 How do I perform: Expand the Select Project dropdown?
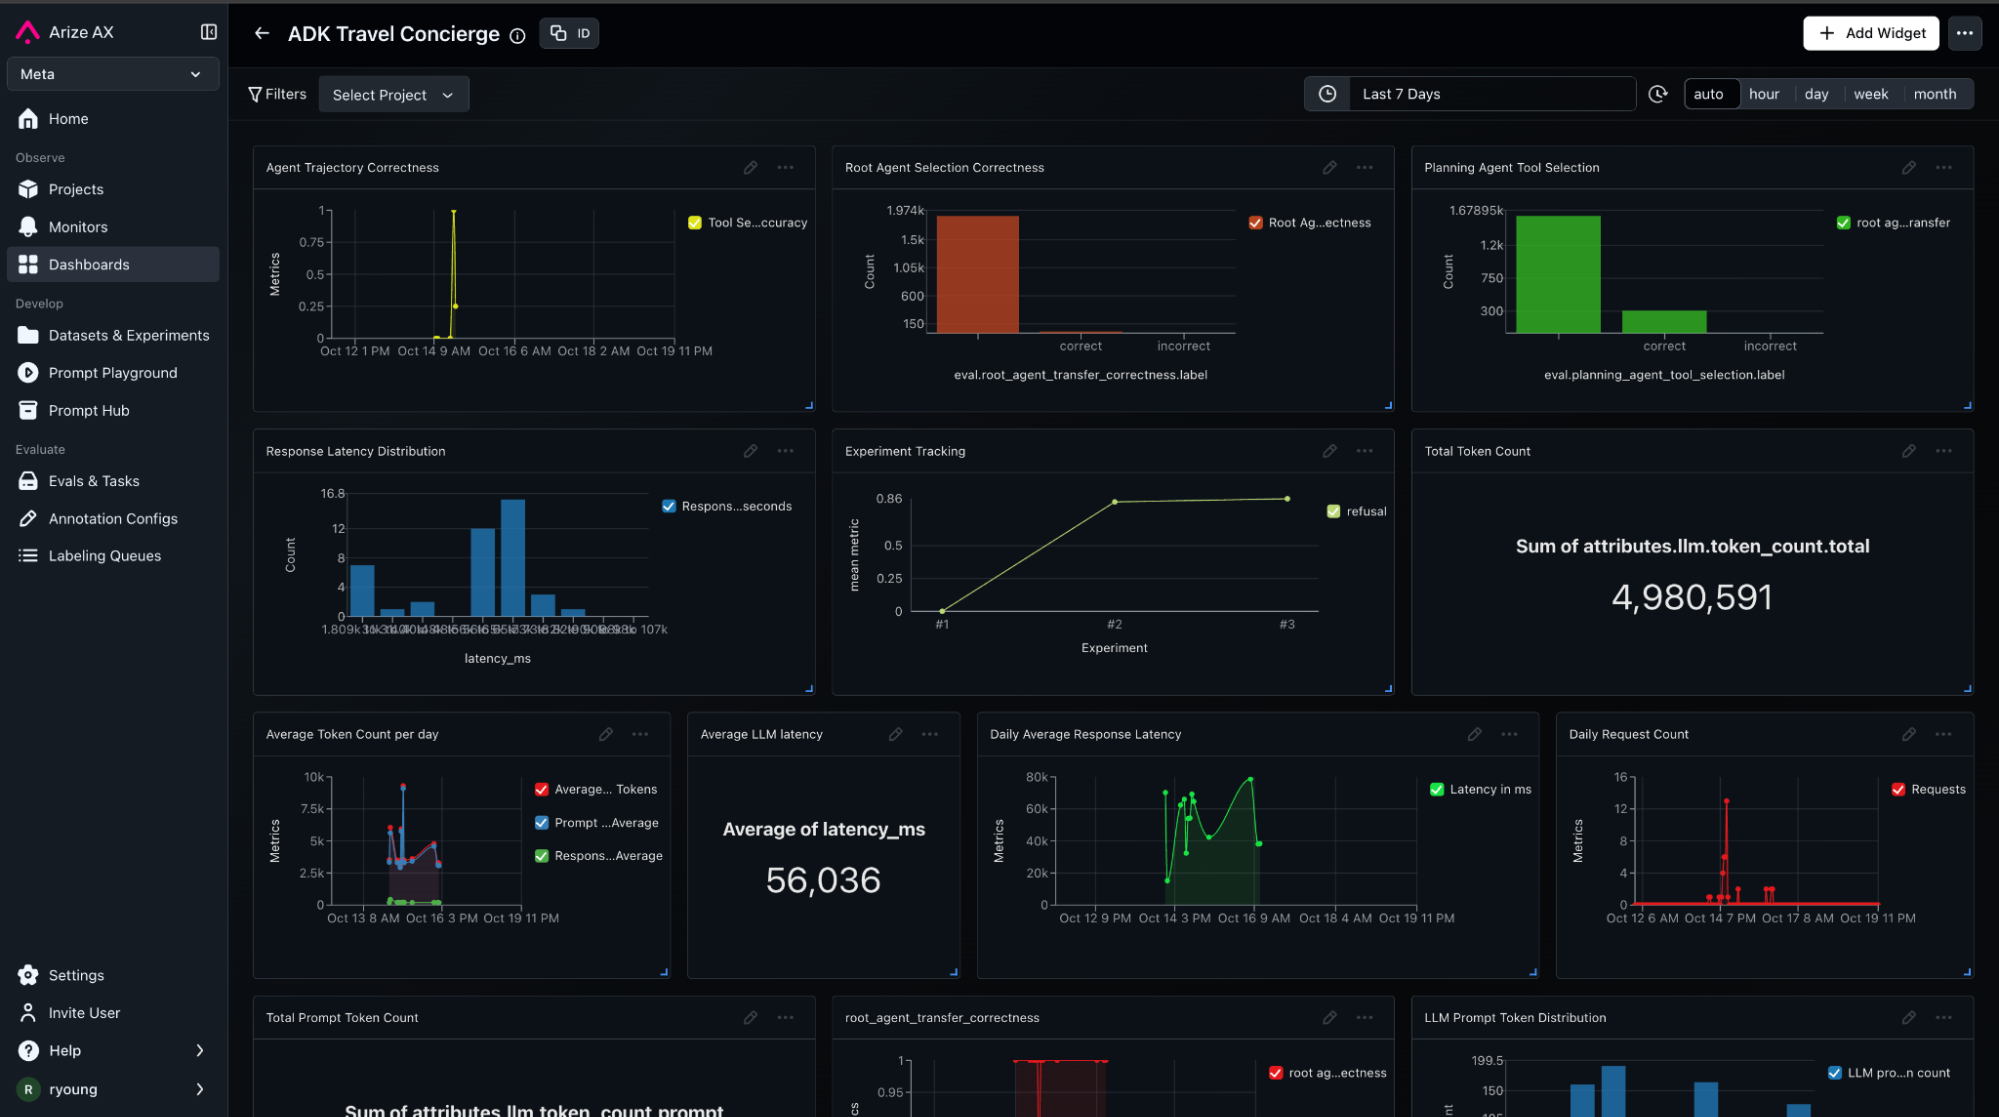393,95
